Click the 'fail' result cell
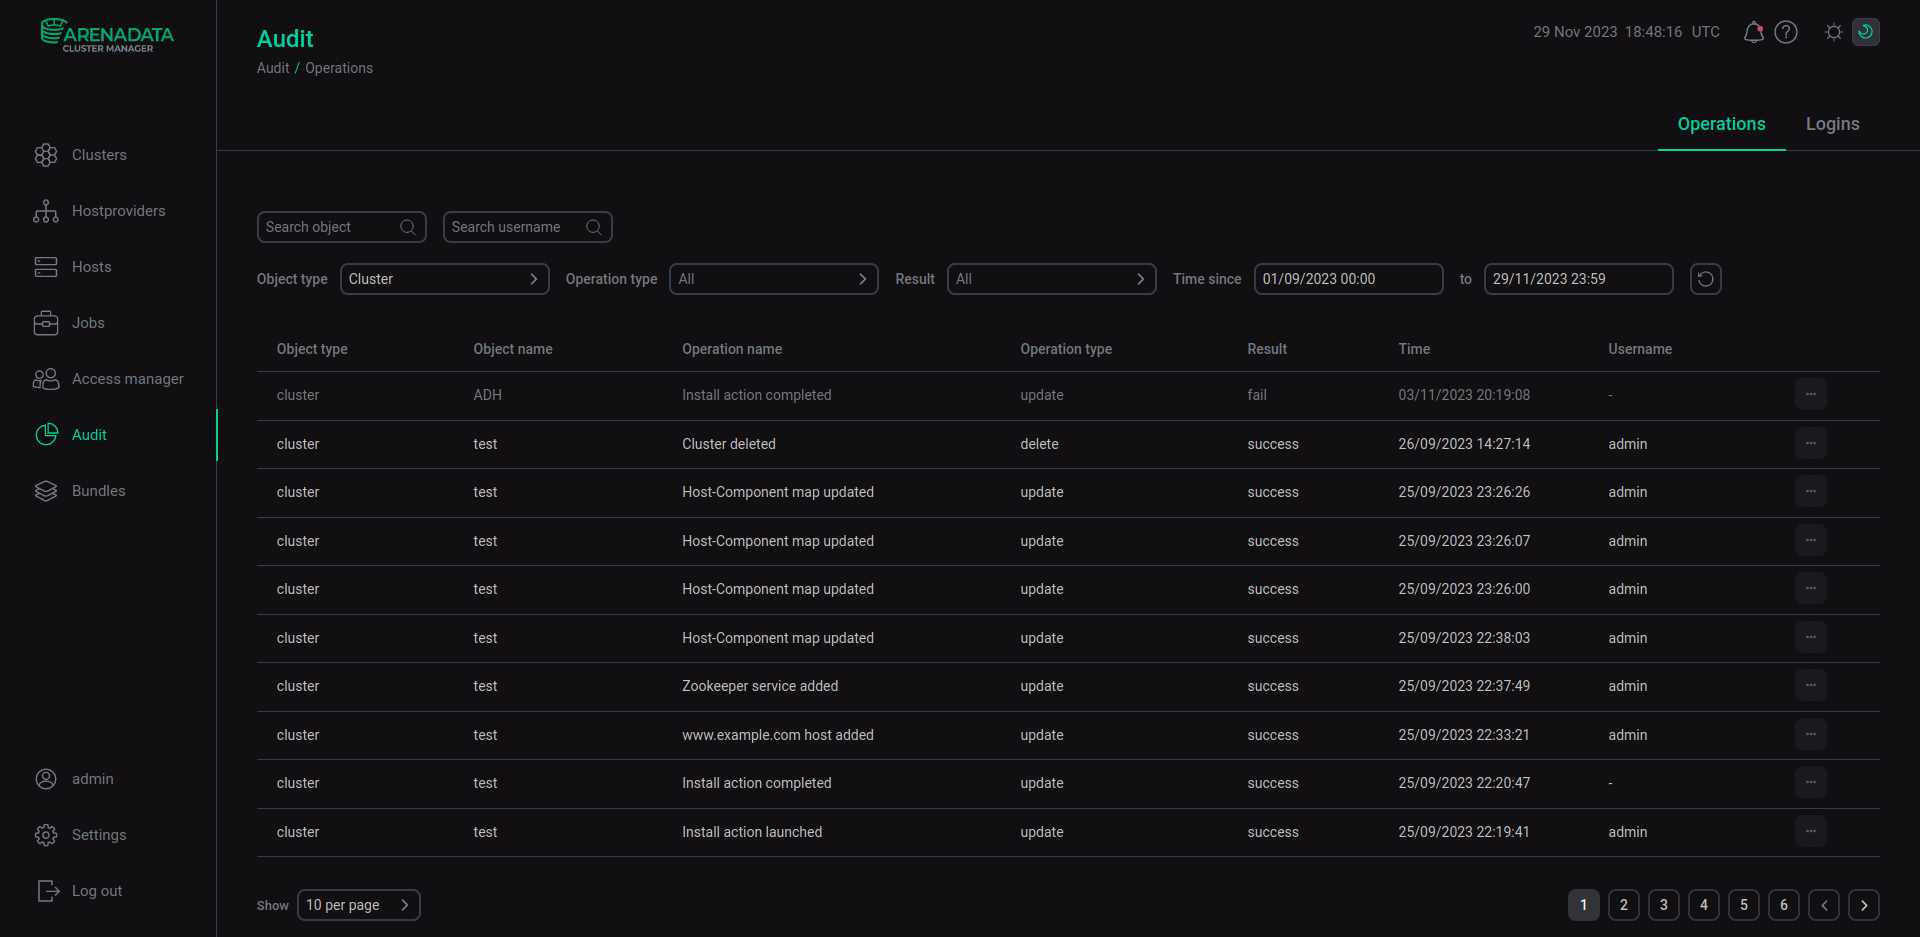 point(1257,395)
